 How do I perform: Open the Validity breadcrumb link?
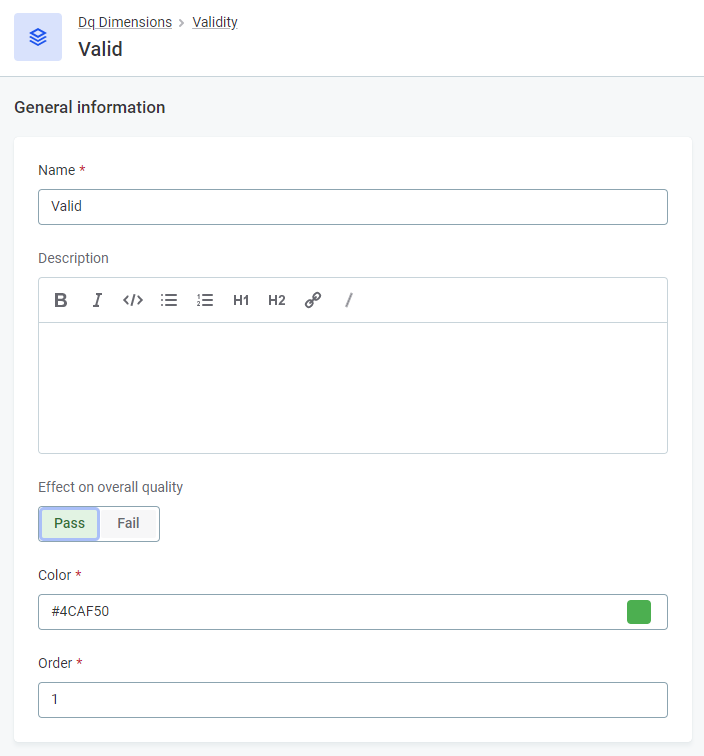click(x=215, y=22)
